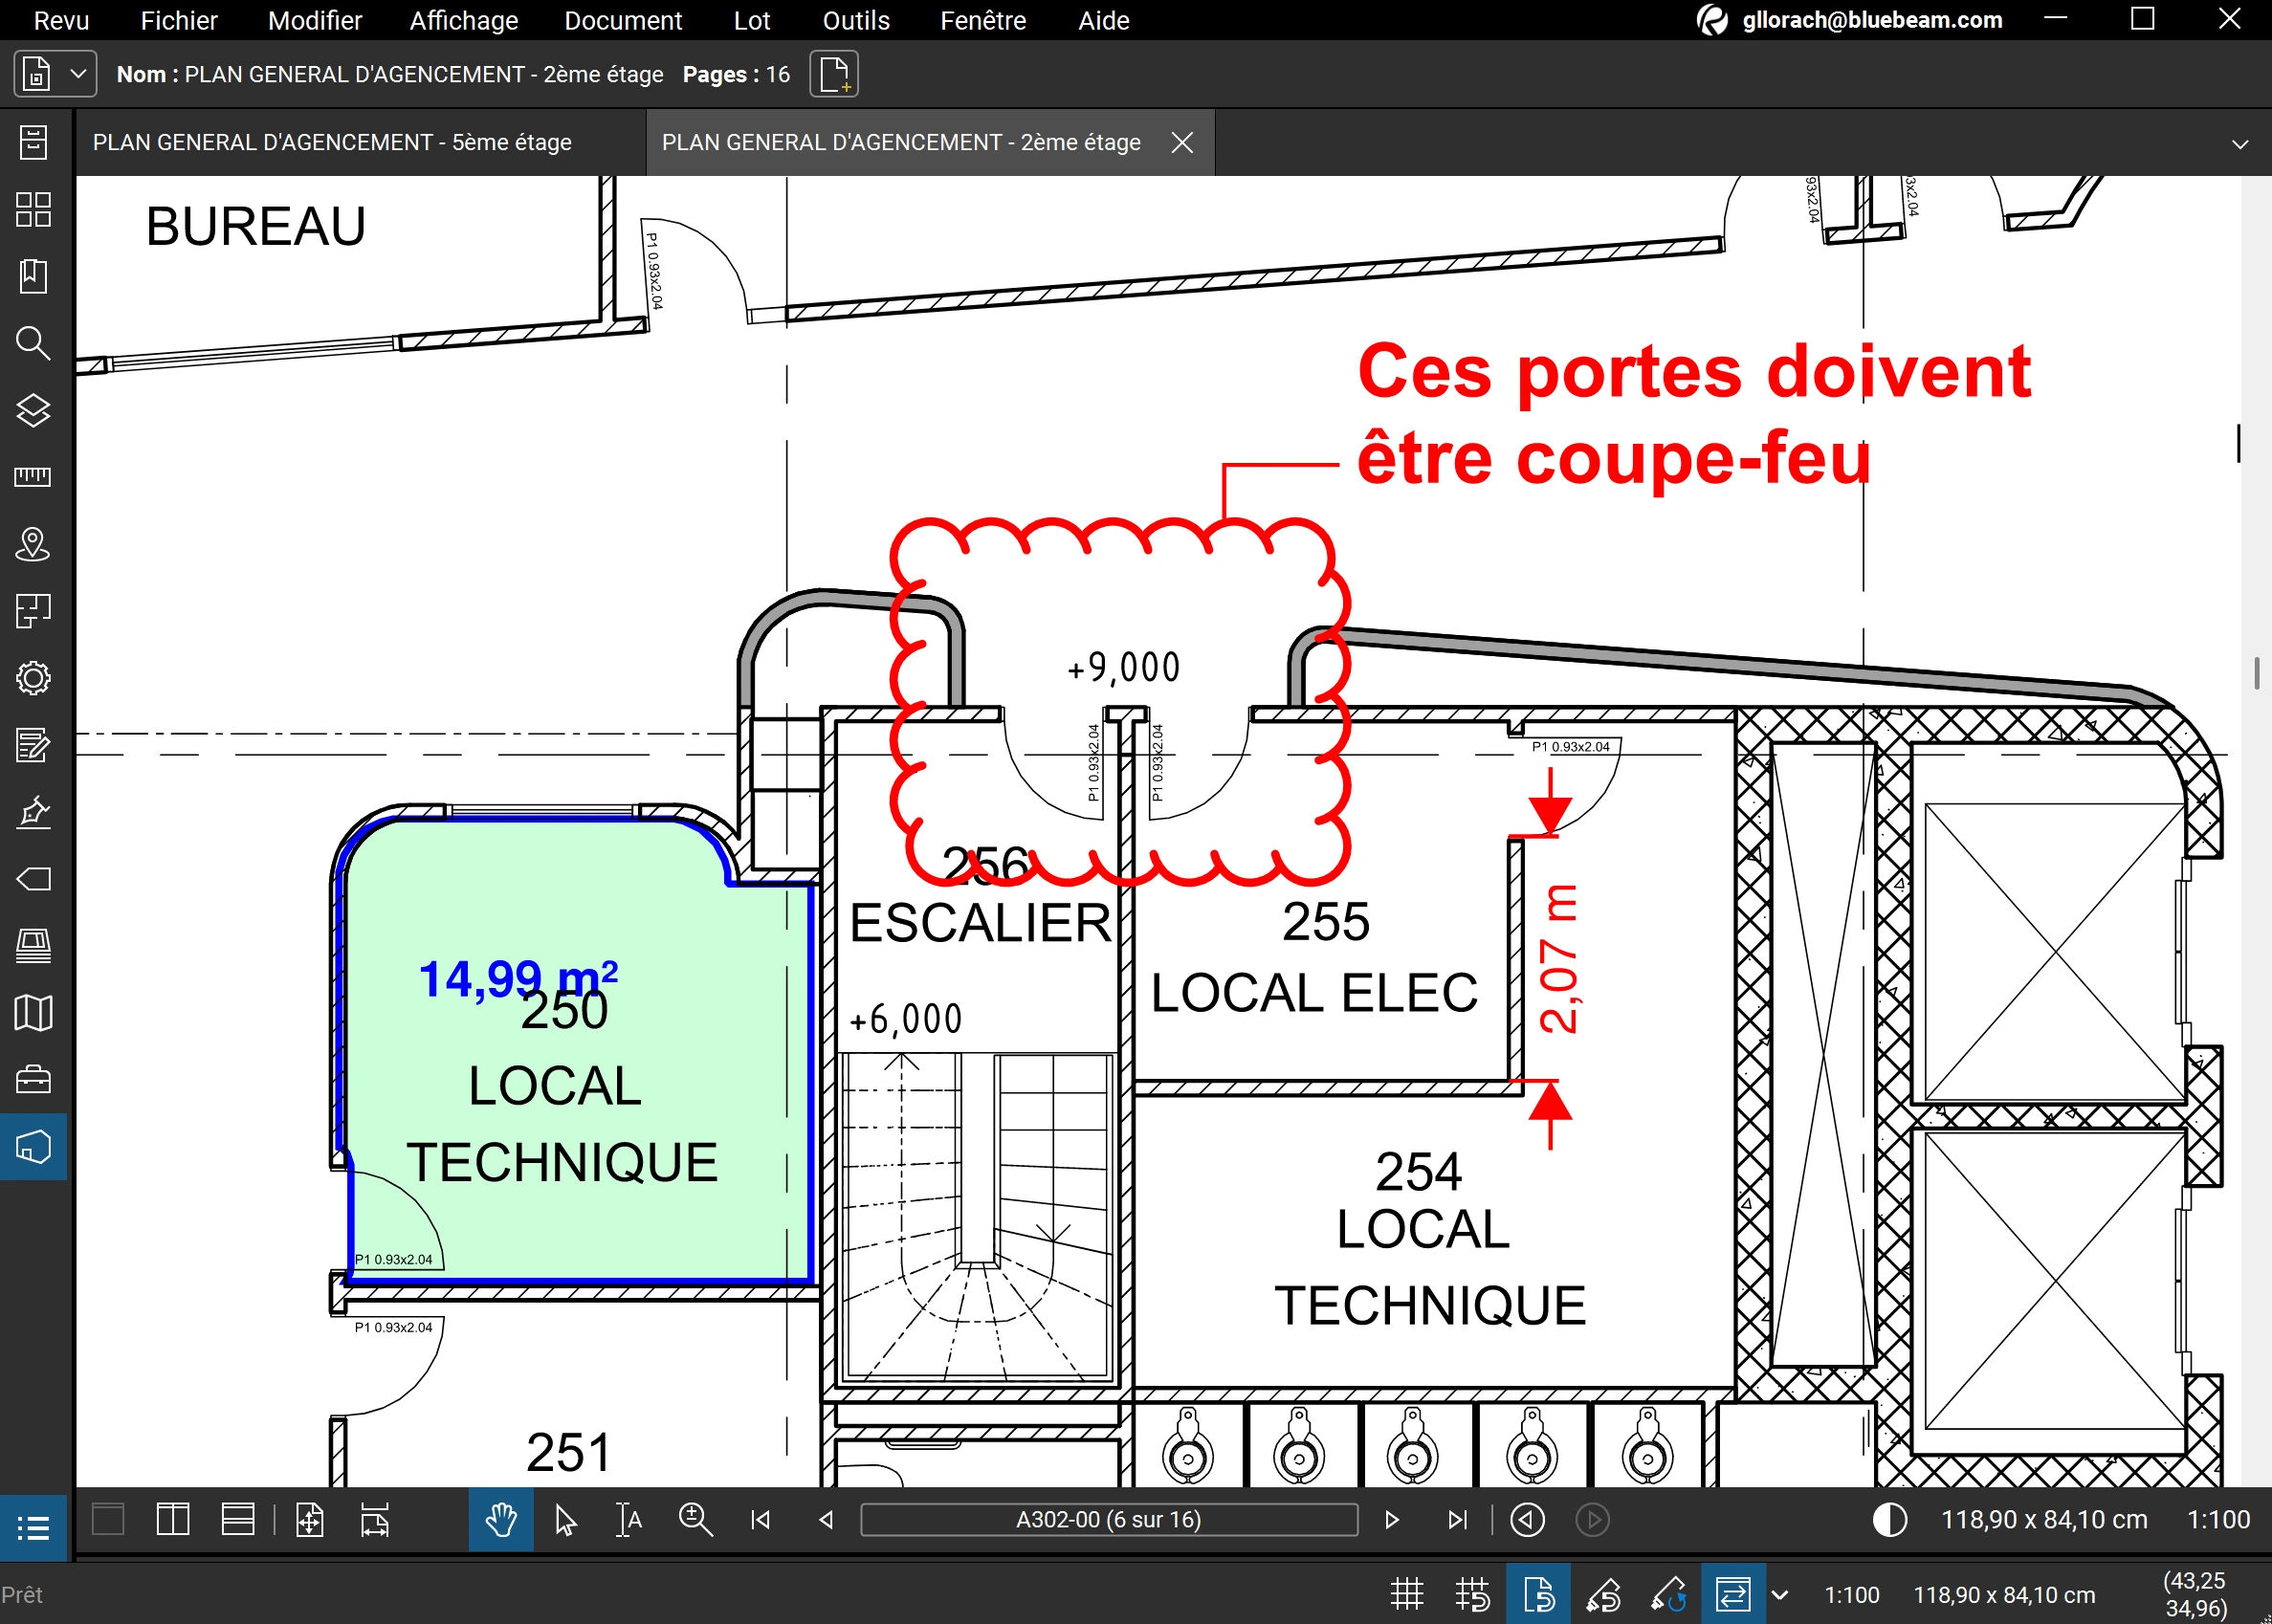
Task: Select the Text selection tool
Action: pyautogui.click(x=628, y=1520)
